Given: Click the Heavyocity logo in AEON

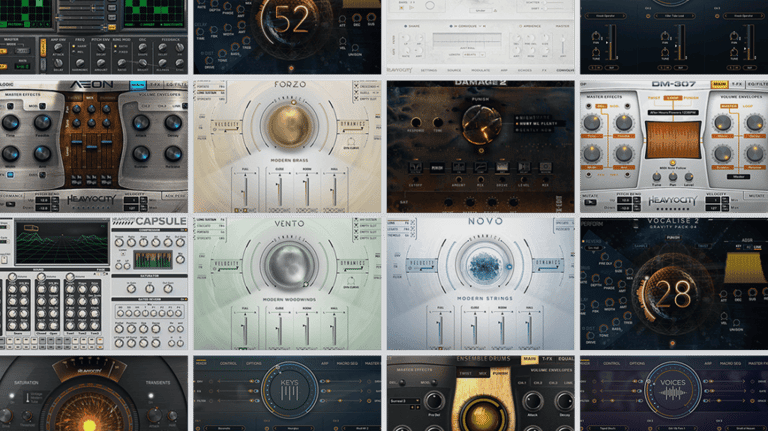Looking at the screenshot, I should coord(91,200).
